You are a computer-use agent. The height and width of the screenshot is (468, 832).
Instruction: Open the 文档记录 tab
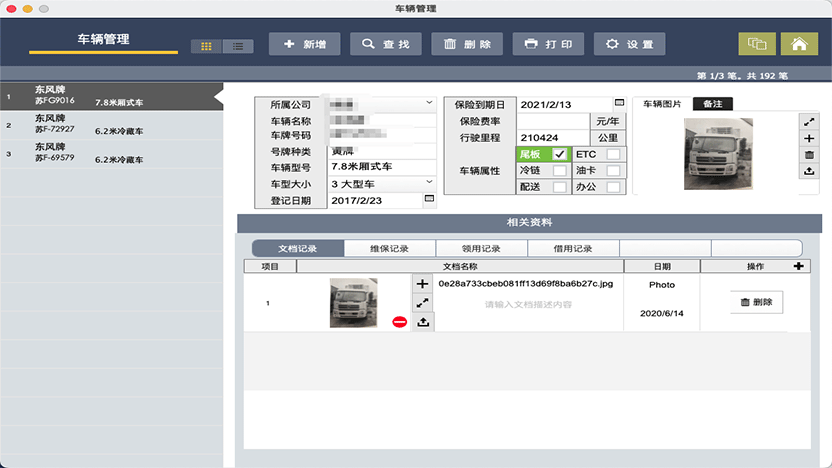298,248
